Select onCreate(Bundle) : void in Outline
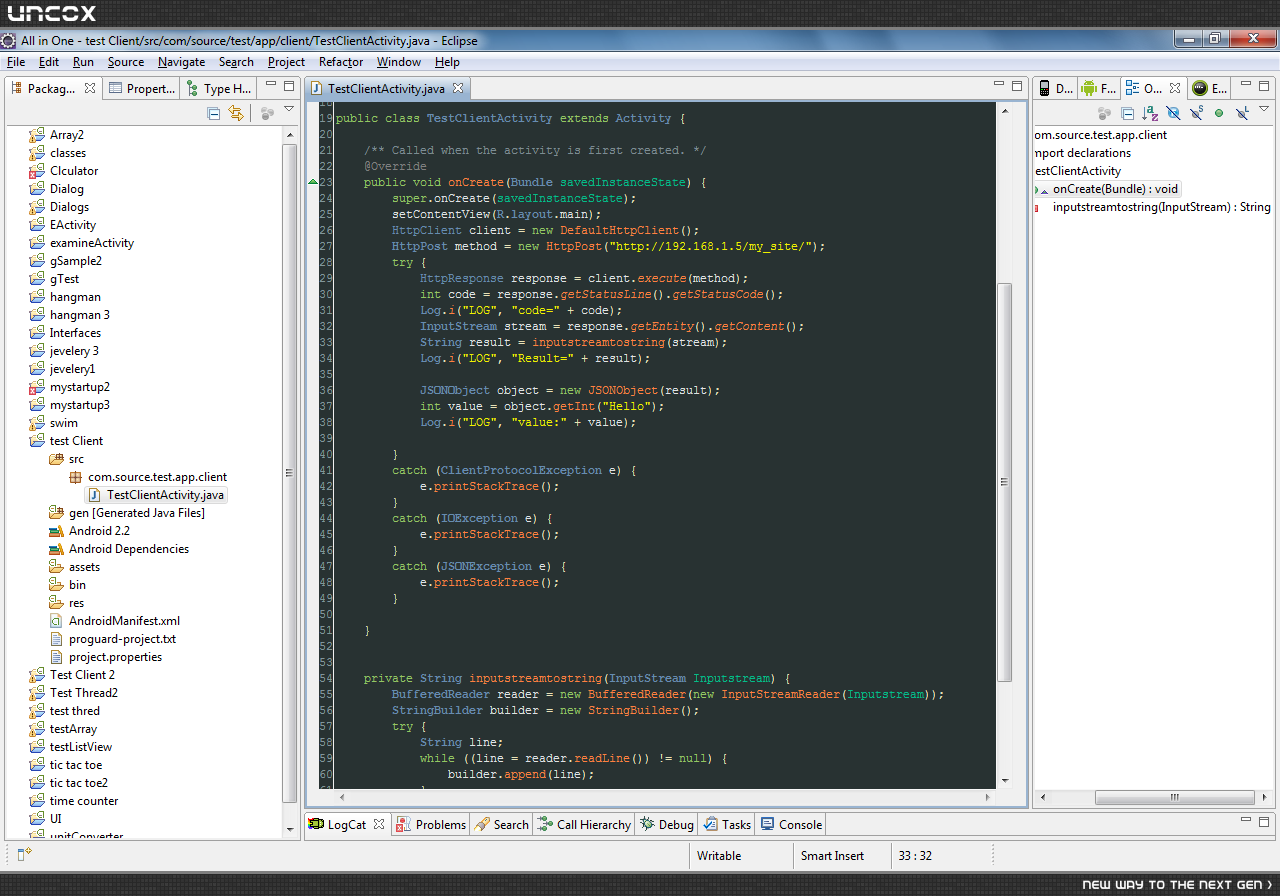The image size is (1280, 896). (x=1115, y=188)
